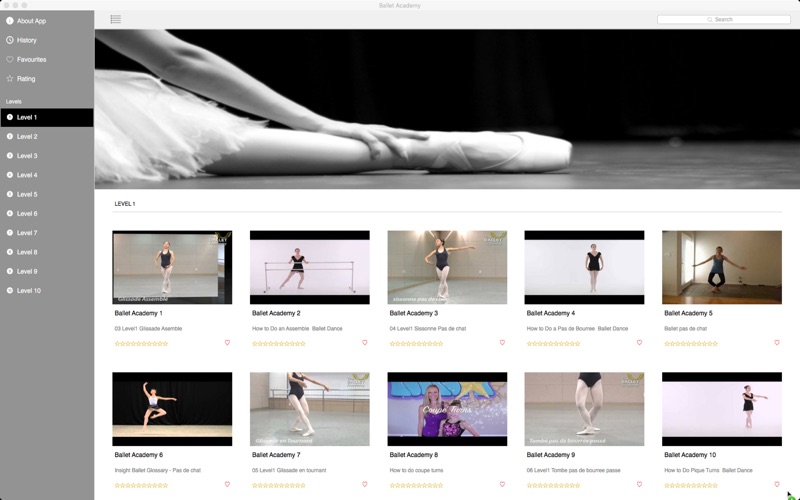The image size is (800, 500).
Task: Select the Level 1 sidebar icon
Action: (10, 117)
